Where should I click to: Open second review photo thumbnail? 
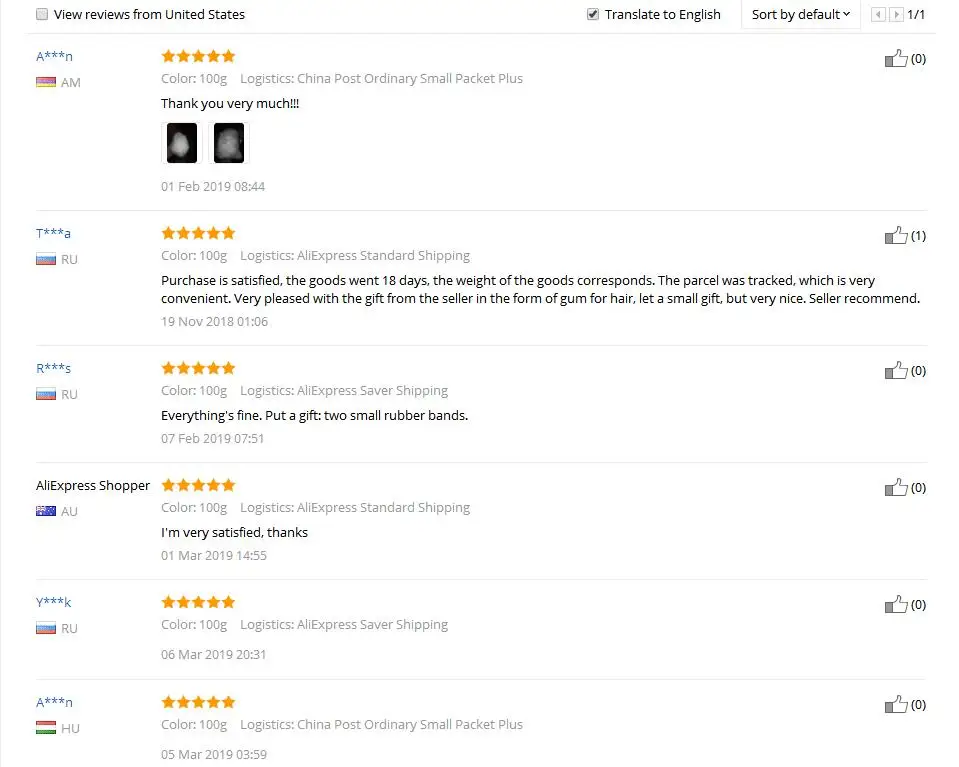229,143
